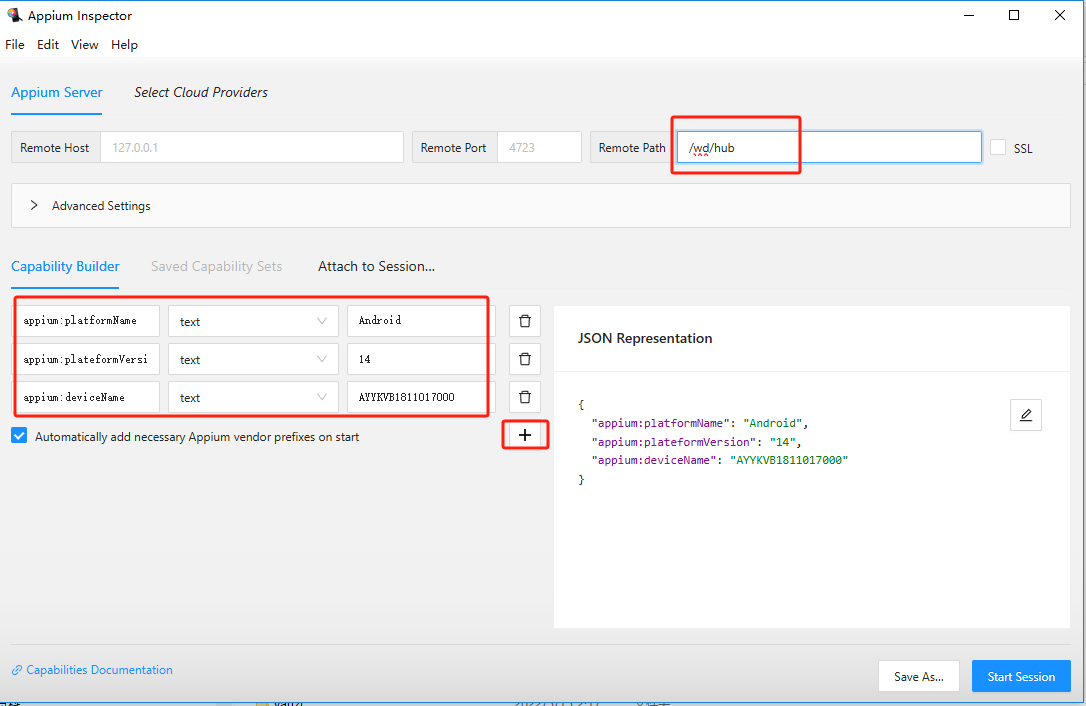Image resolution: width=1086 pixels, height=706 pixels.
Task: Click the AYYKVB1811017000 value field
Action: click(x=421, y=397)
